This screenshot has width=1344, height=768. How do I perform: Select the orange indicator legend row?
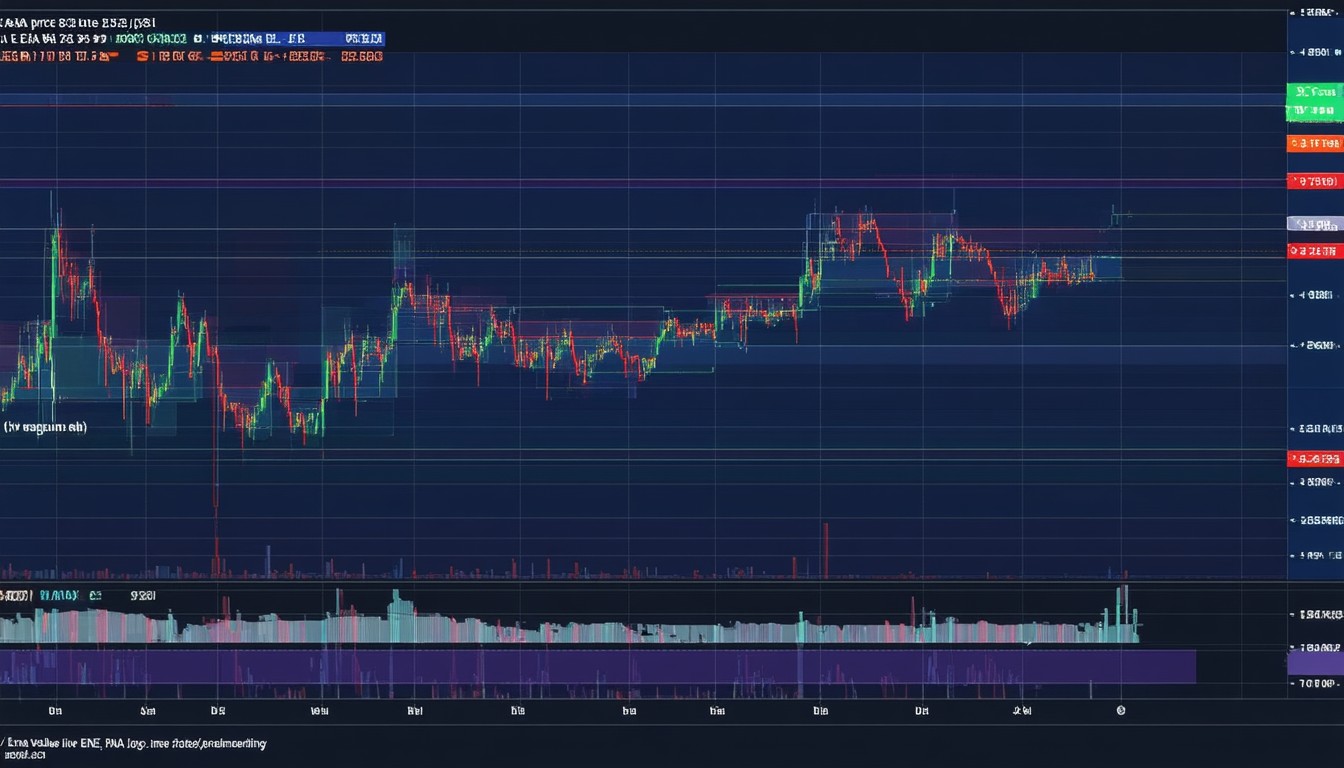[x=190, y=57]
